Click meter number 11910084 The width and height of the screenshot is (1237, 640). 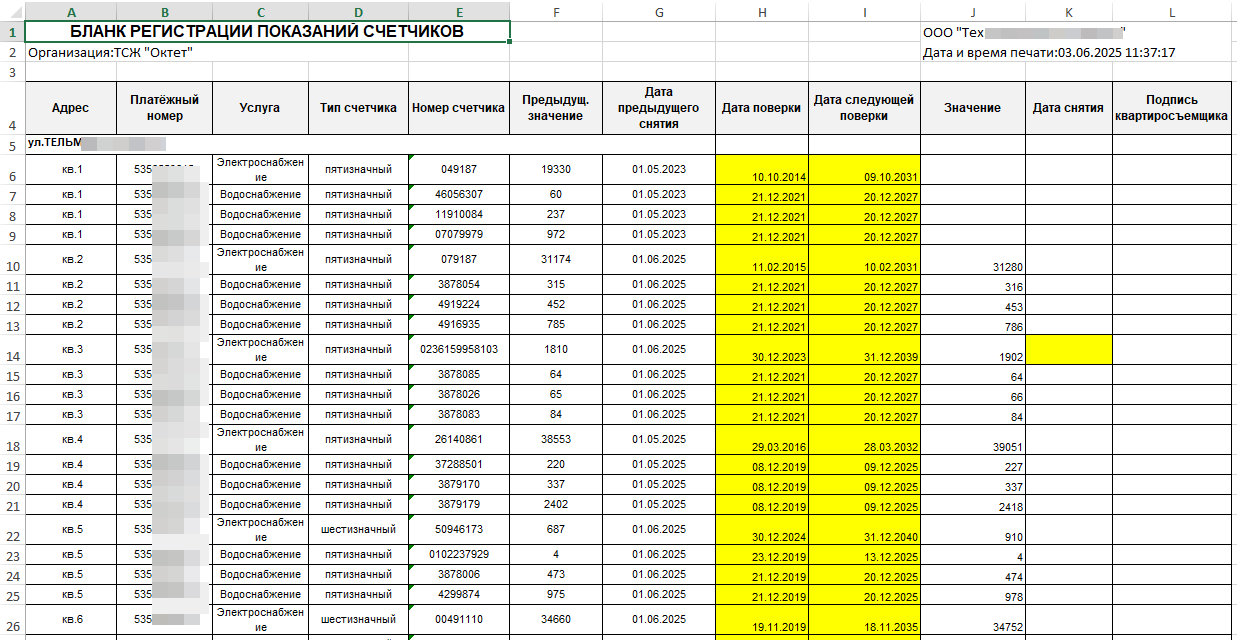(x=459, y=214)
